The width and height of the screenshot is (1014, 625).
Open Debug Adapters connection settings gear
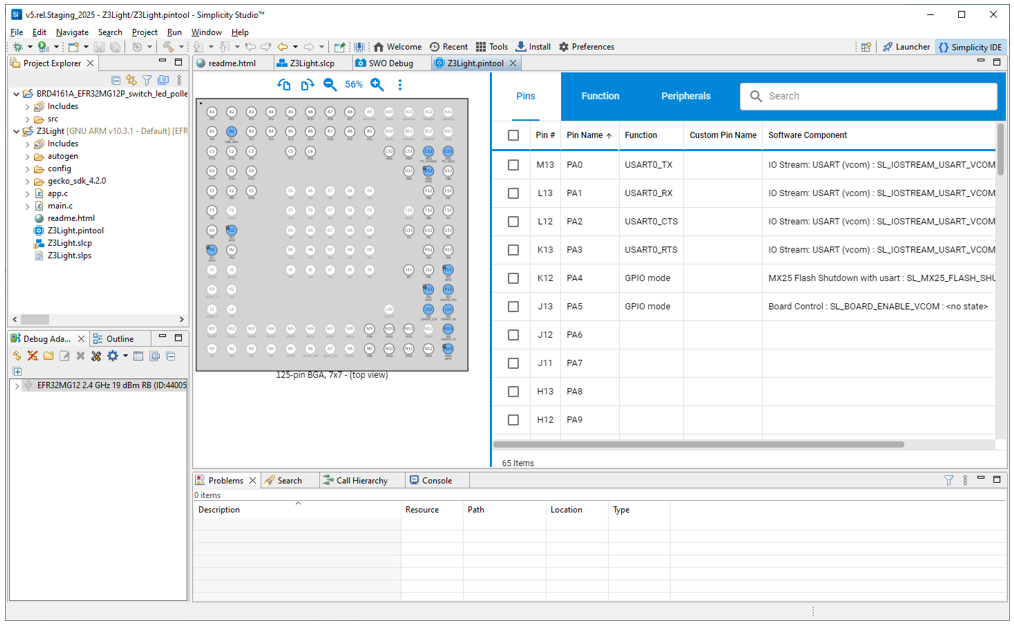click(112, 355)
